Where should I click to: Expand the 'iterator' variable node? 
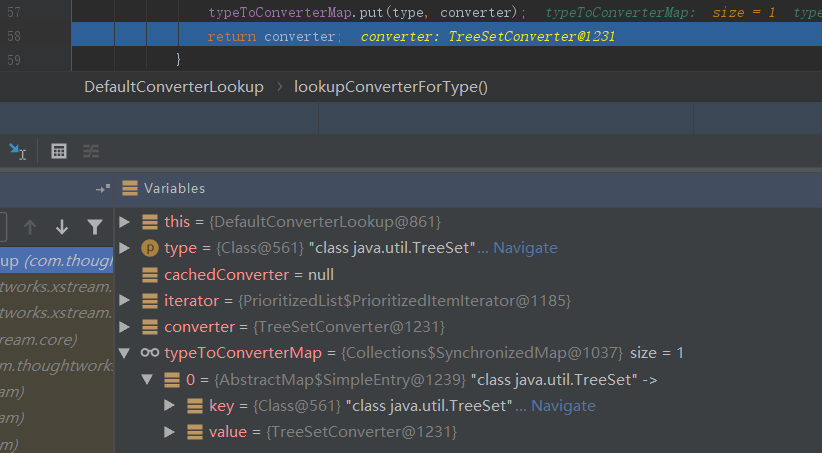pos(125,300)
